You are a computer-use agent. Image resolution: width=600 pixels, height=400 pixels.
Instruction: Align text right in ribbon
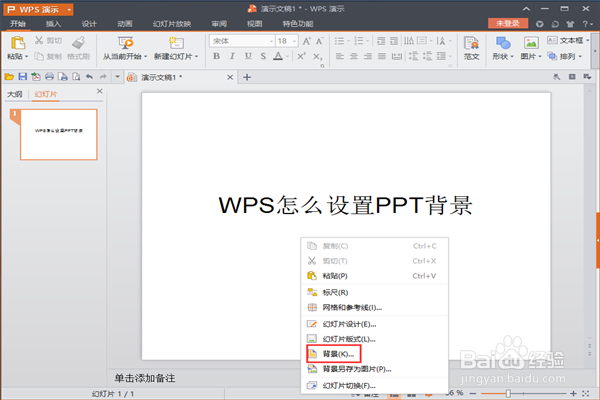point(368,56)
